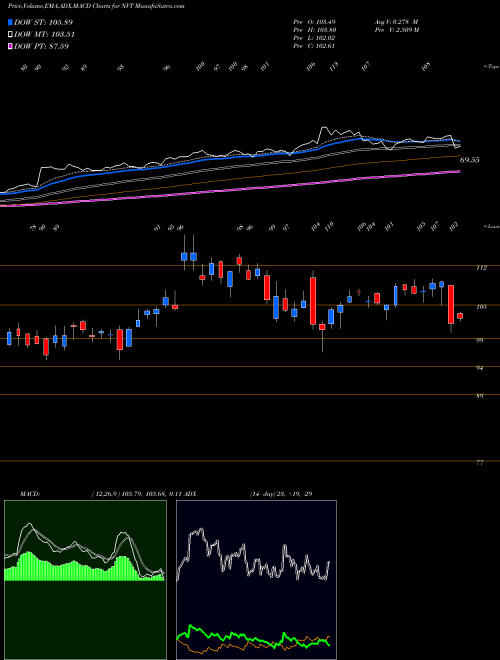The width and height of the screenshot is (500, 660).
Task: Click the Pre C: 102.61 value
Action: [314, 46]
